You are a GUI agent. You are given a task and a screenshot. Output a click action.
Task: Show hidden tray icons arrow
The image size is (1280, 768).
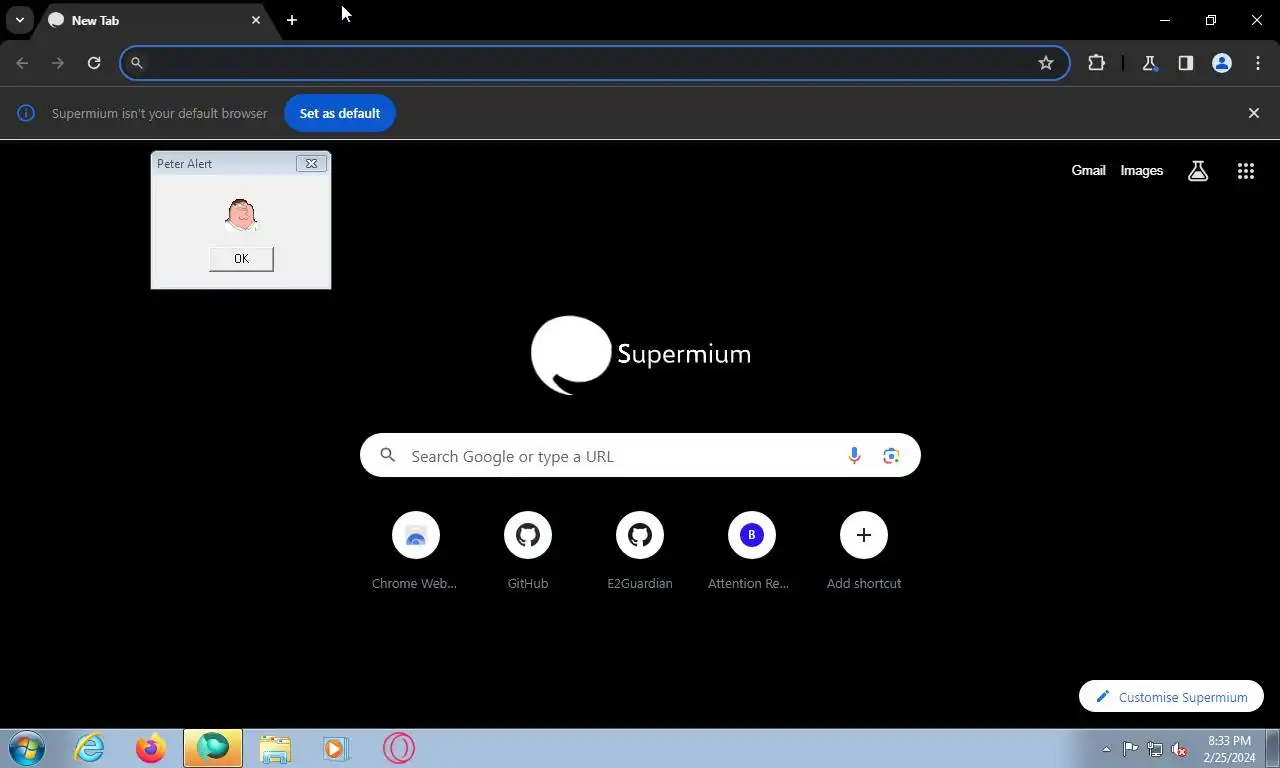point(1106,749)
